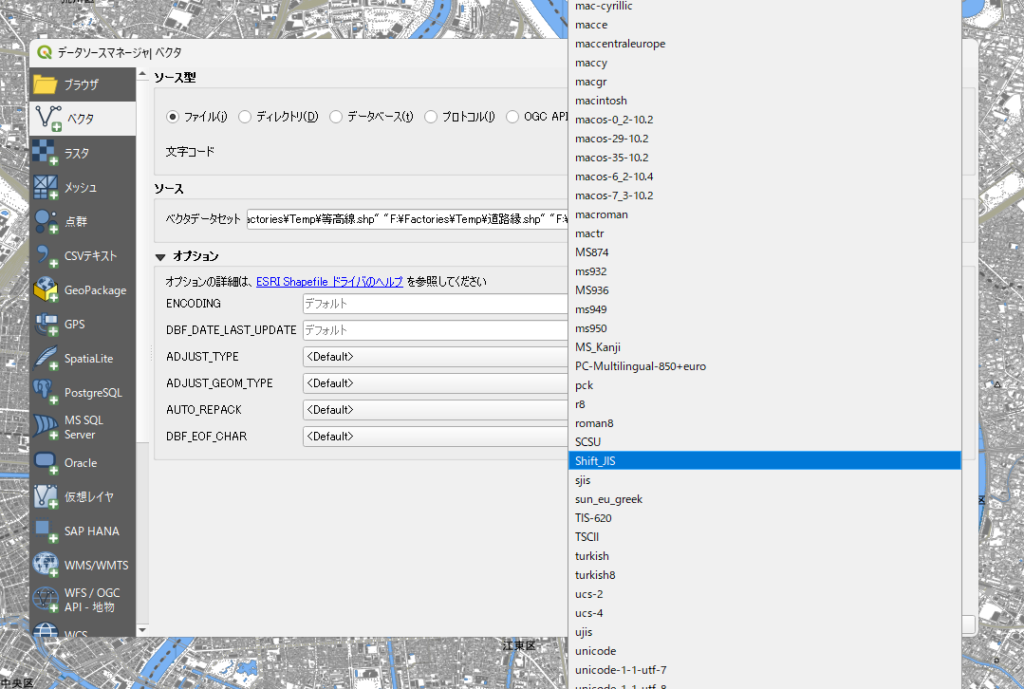Collapse the Options (オプション) section triangle
The height and width of the screenshot is (689, 1024).
(161, 257)
